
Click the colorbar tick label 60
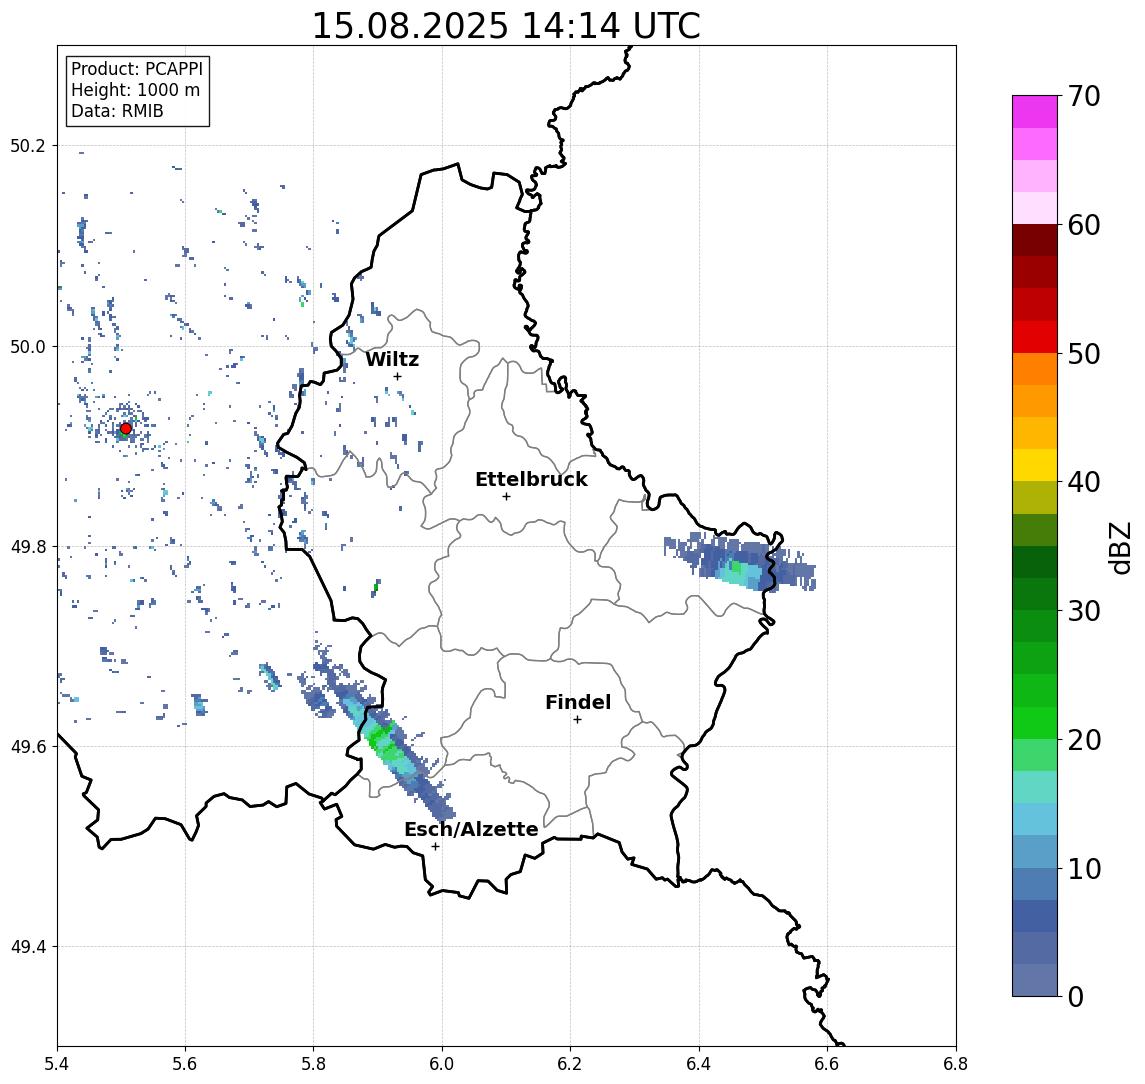[x=1084, y=226]
